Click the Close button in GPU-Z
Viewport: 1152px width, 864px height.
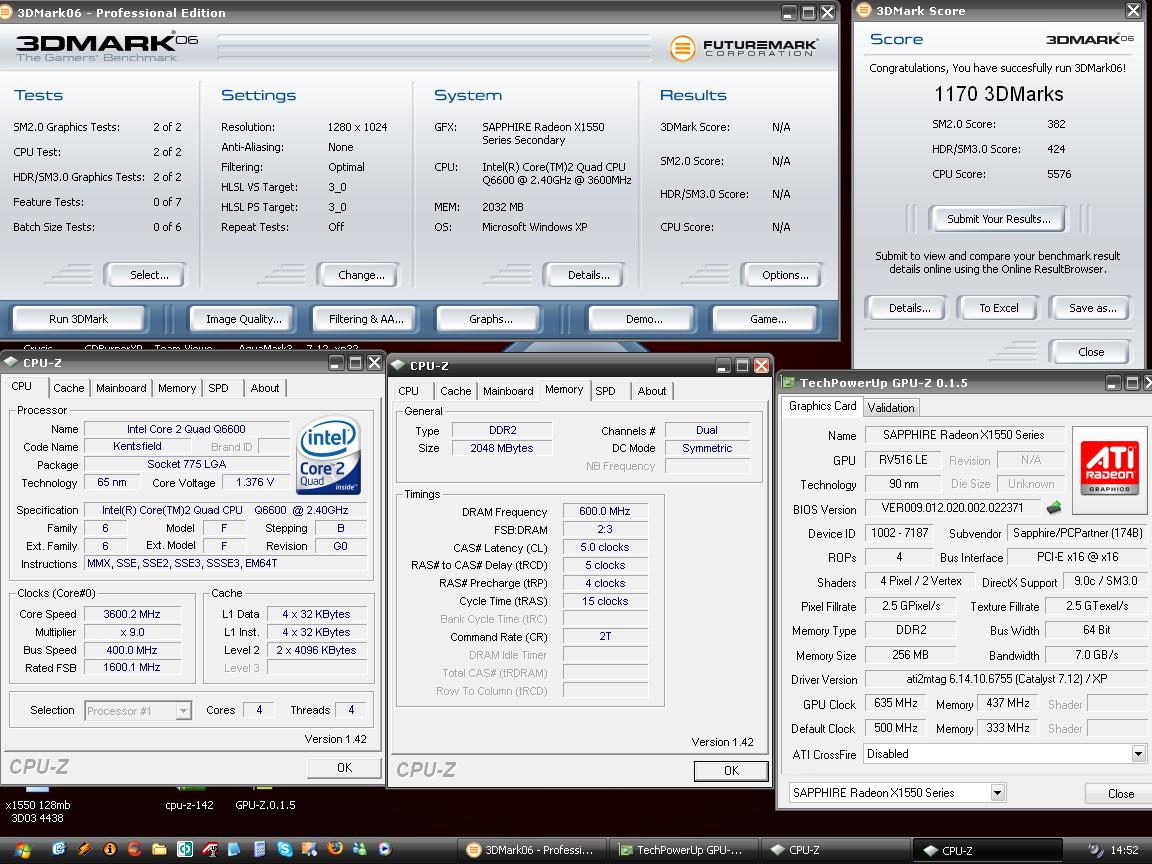pos(1120,793)
